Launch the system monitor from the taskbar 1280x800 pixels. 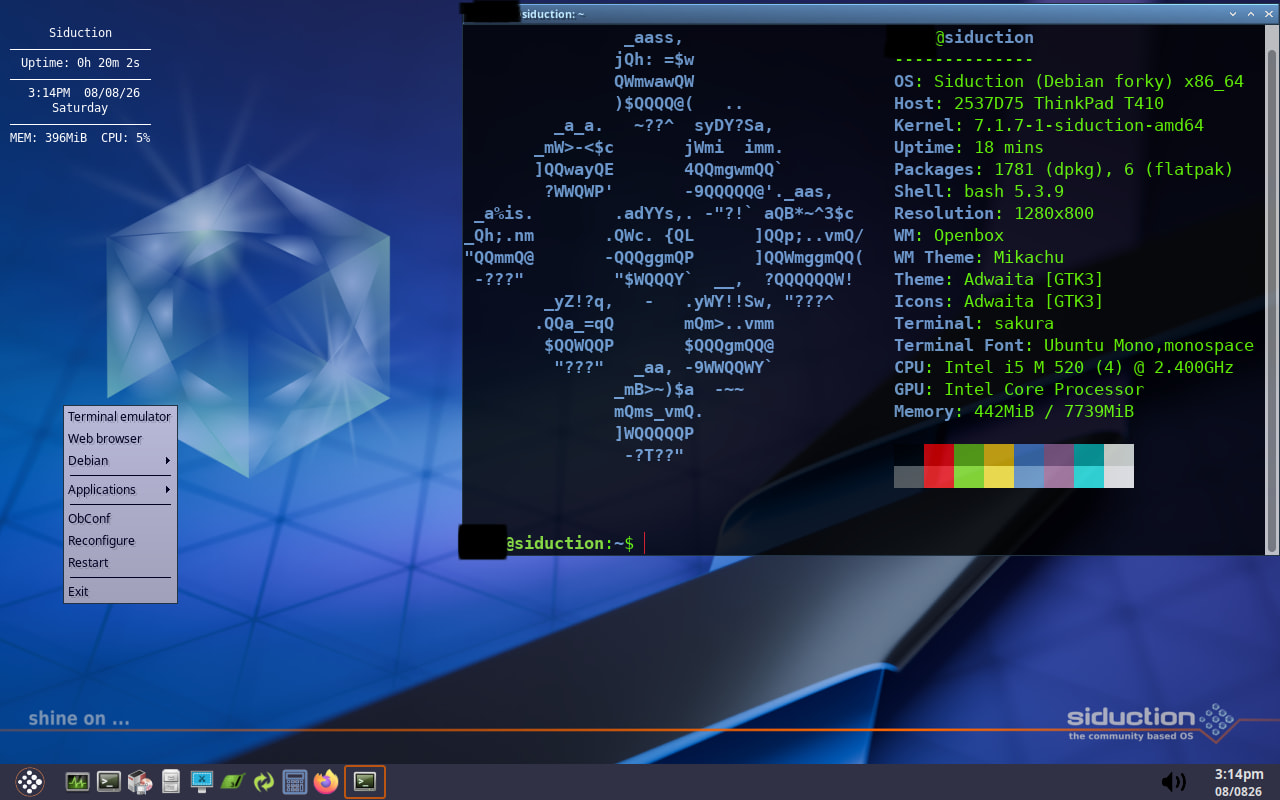pyautogui.click(x=77, y=782)
